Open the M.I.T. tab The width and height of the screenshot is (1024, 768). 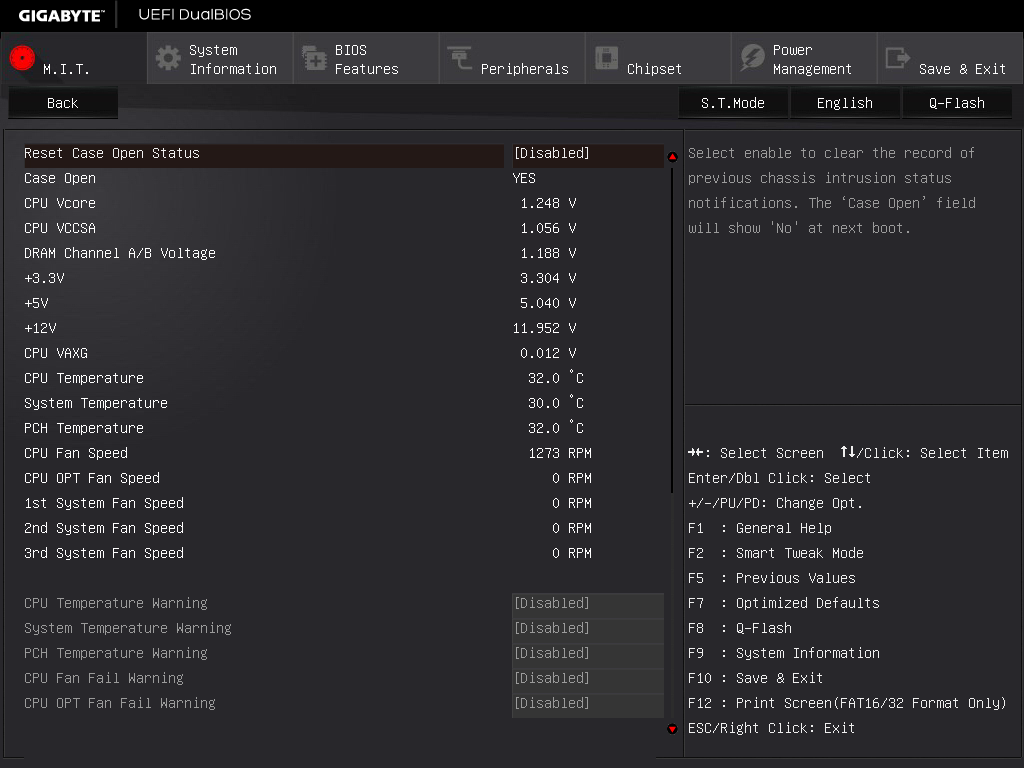pyautogui.click(x=74, y=59)
